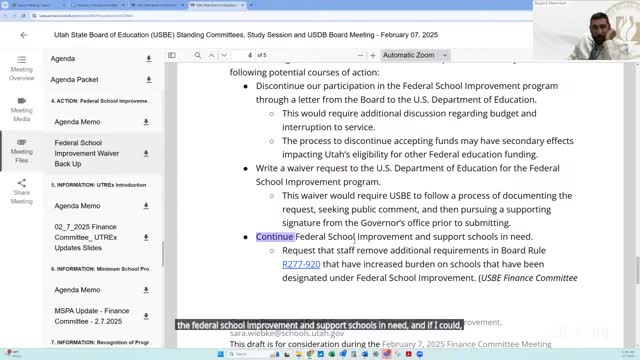Click the PDF page number field
This screenshot has width=640, height=360.
(244, 55)
